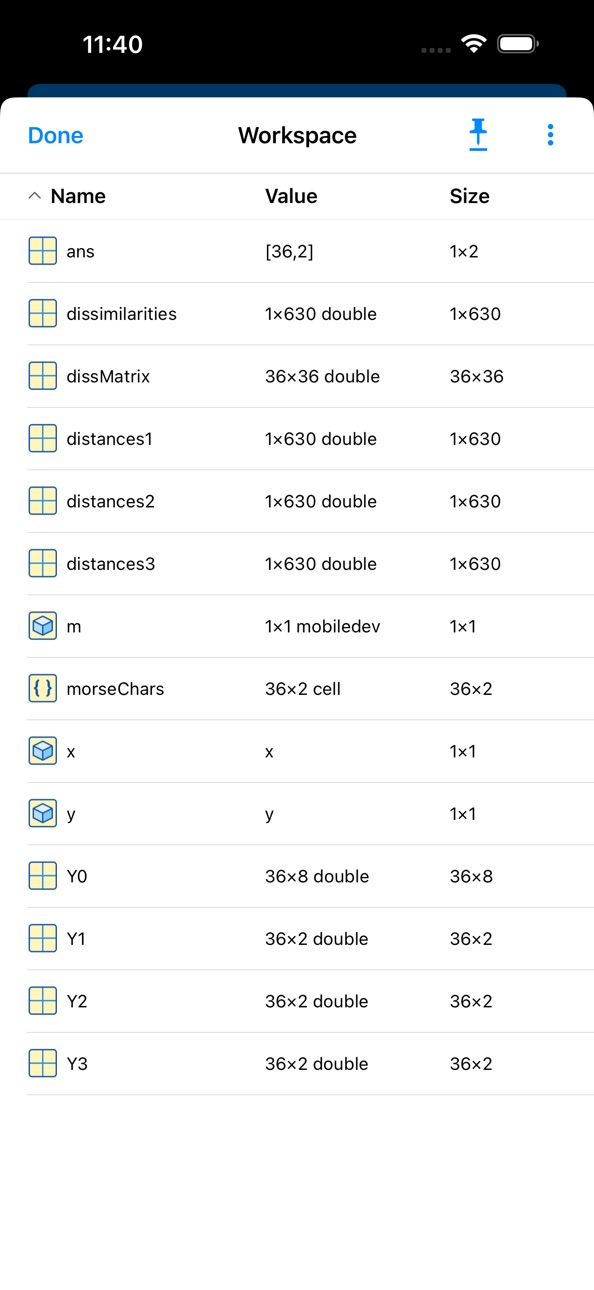Tap the grid icon beside Y0
Screen dimensions: 594x1290
tap(42, 876)
